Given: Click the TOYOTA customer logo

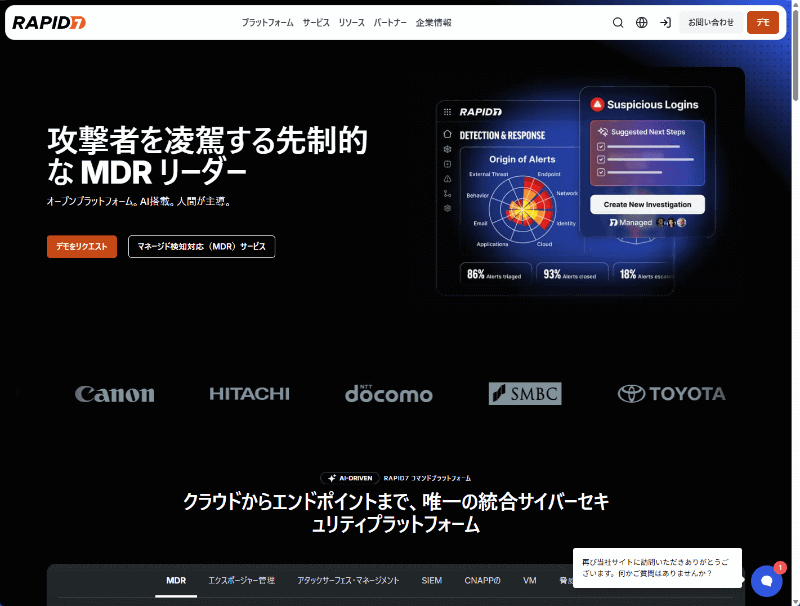Looking at the screenshot, I should 671,393.
